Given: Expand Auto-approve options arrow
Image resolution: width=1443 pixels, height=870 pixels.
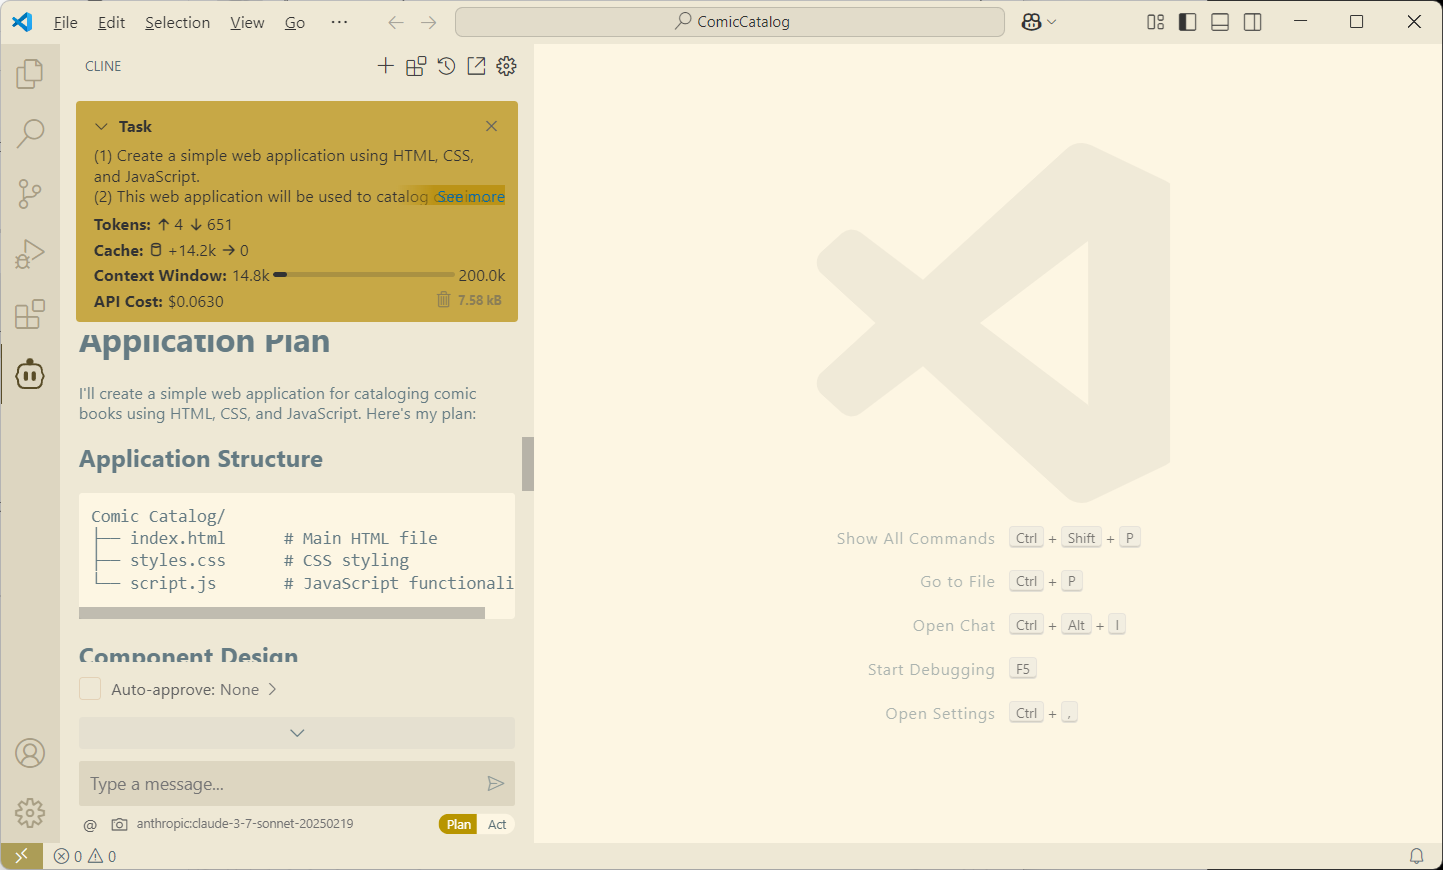Looking at the screenshot, I should [x=272, y=689].
